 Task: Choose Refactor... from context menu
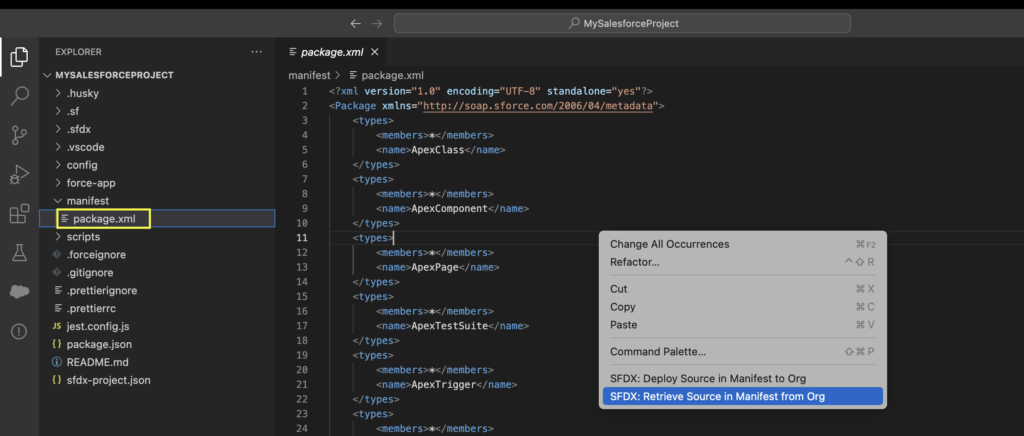743,262
